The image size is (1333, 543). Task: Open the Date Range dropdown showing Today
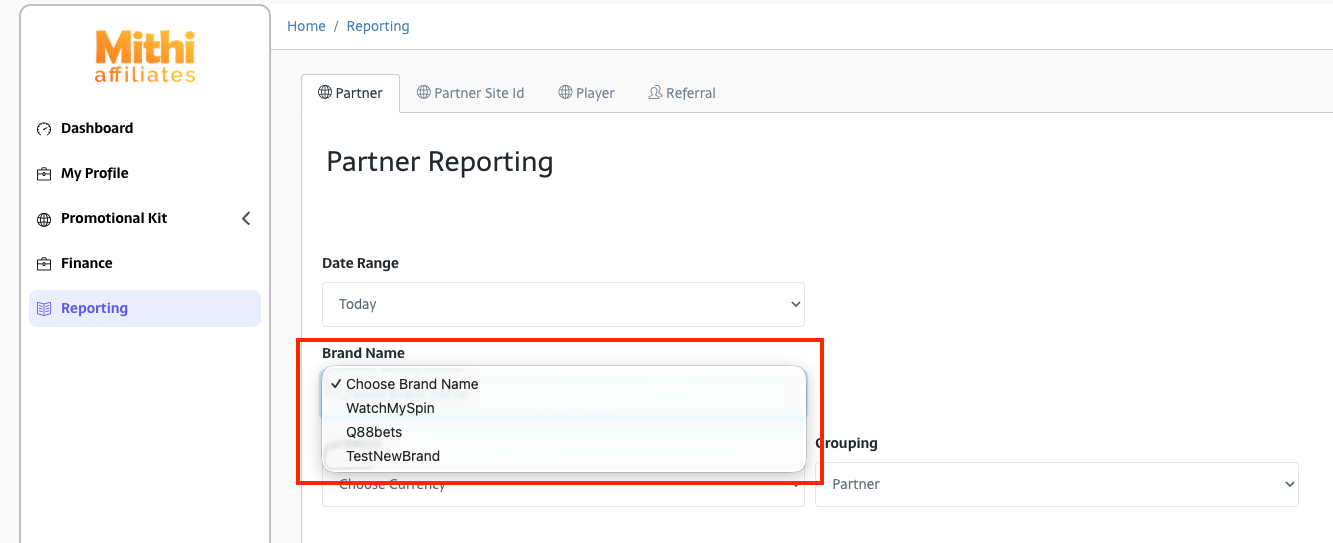point(563,304)
